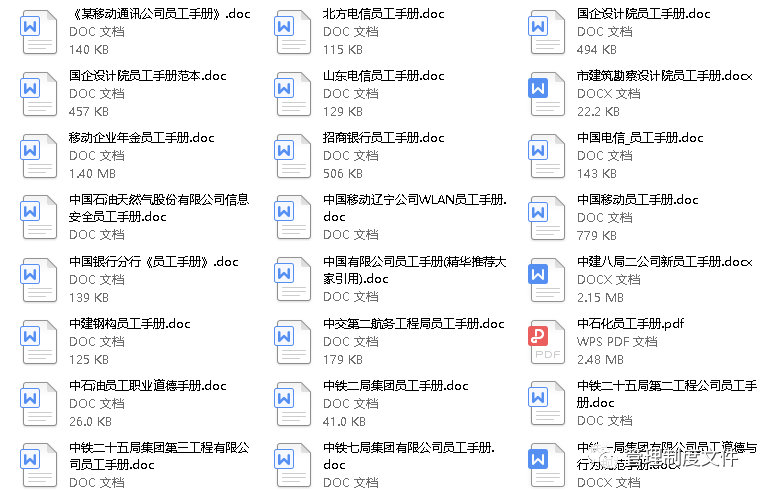763x491 pixels.
Task: Click file name 中国移动辽宁公司WLAN员工手册.doc
Action: (415, 208)
